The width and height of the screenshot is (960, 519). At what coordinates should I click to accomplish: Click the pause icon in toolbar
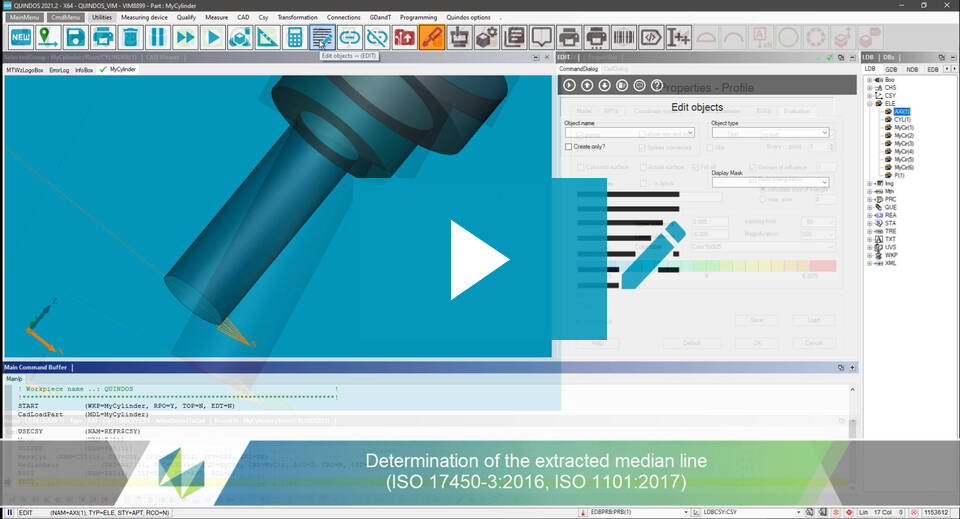click(158, 37)
